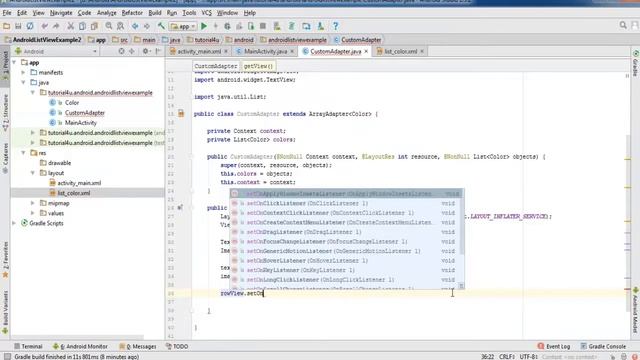
Task: Click the search magnifier at top right
Action: [623, 26]
